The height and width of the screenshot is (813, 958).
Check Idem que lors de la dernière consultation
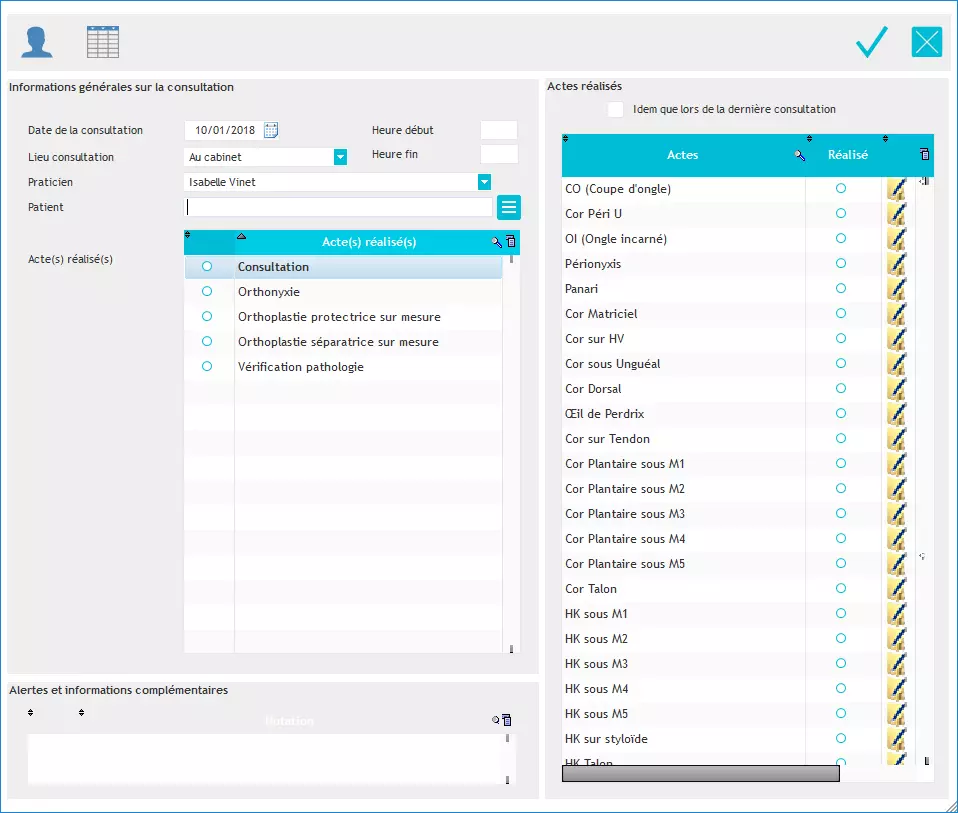coord(616,109)
